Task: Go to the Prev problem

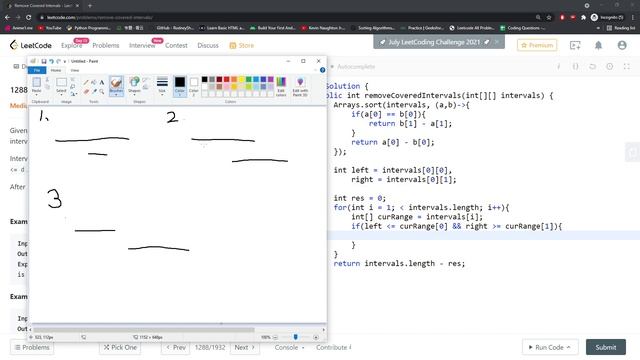Action: [175, 347]
